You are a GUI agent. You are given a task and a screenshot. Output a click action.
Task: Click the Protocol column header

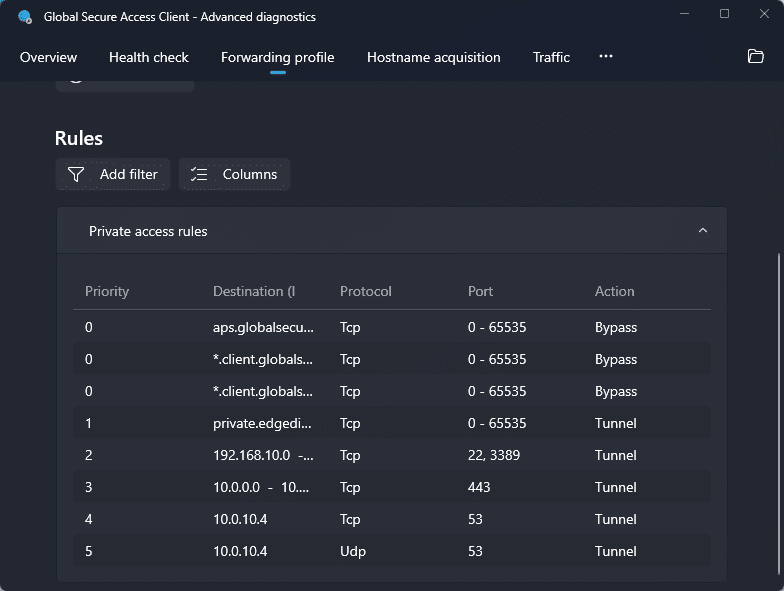click(366, 292)
